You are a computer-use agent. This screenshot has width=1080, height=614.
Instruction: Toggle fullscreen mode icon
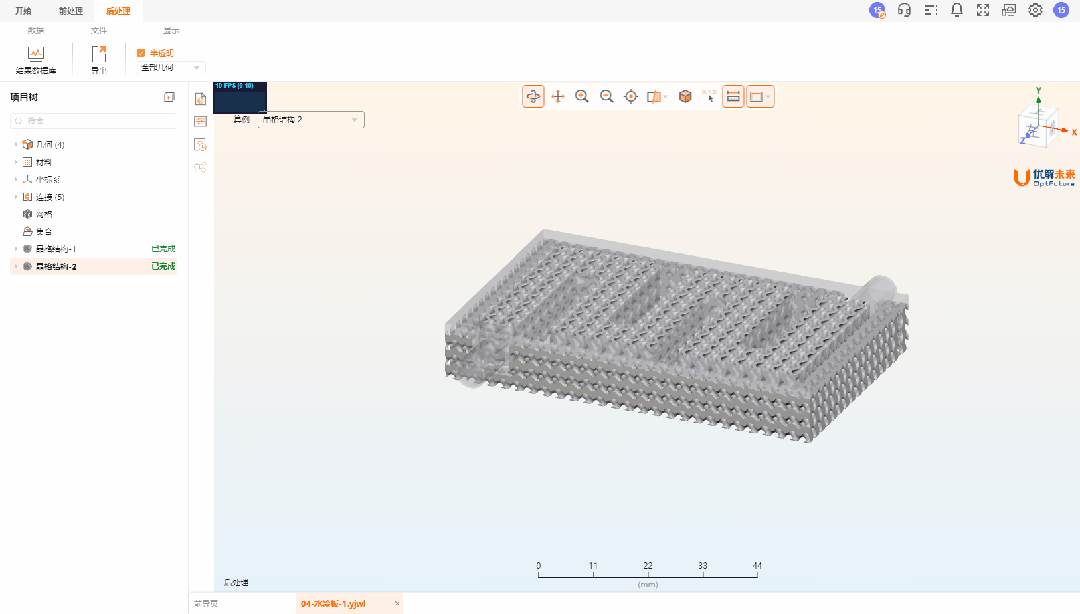click(983, 10)
